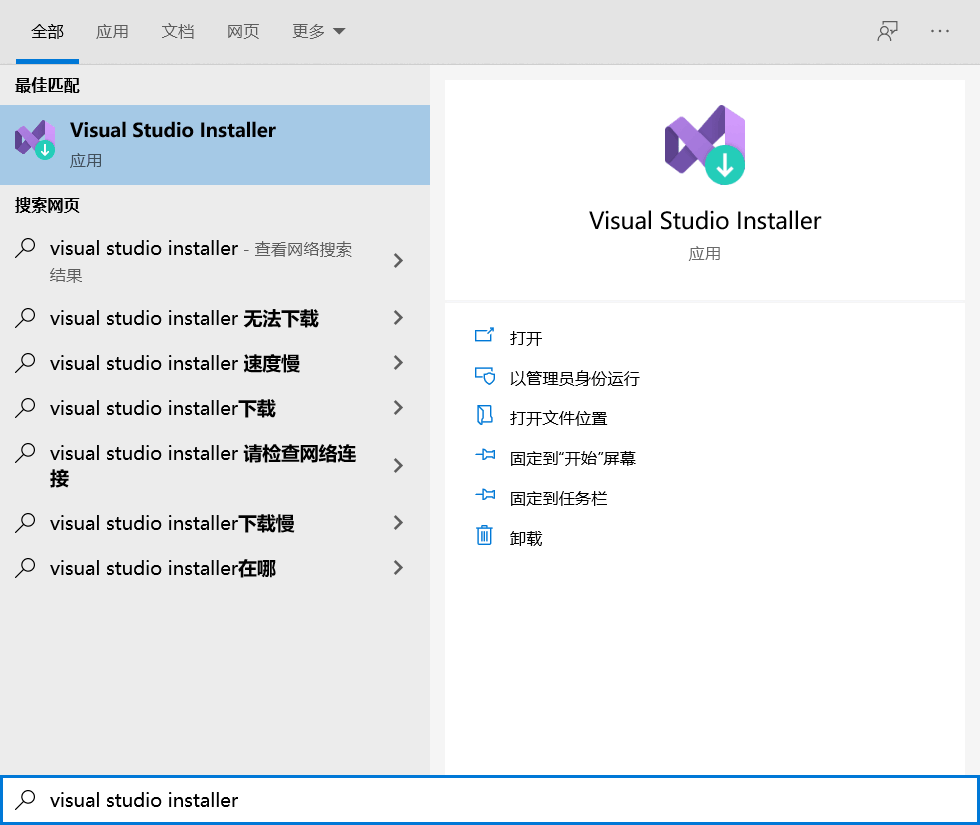Switch to the 全部 tab
Screen dimensions: 980x825
coord(48,31)
